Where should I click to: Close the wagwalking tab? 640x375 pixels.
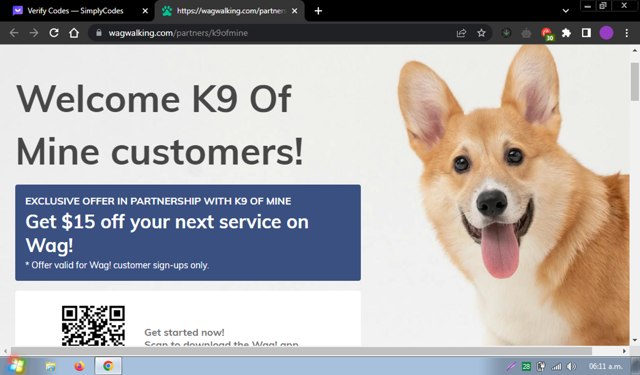click(294, 11)
